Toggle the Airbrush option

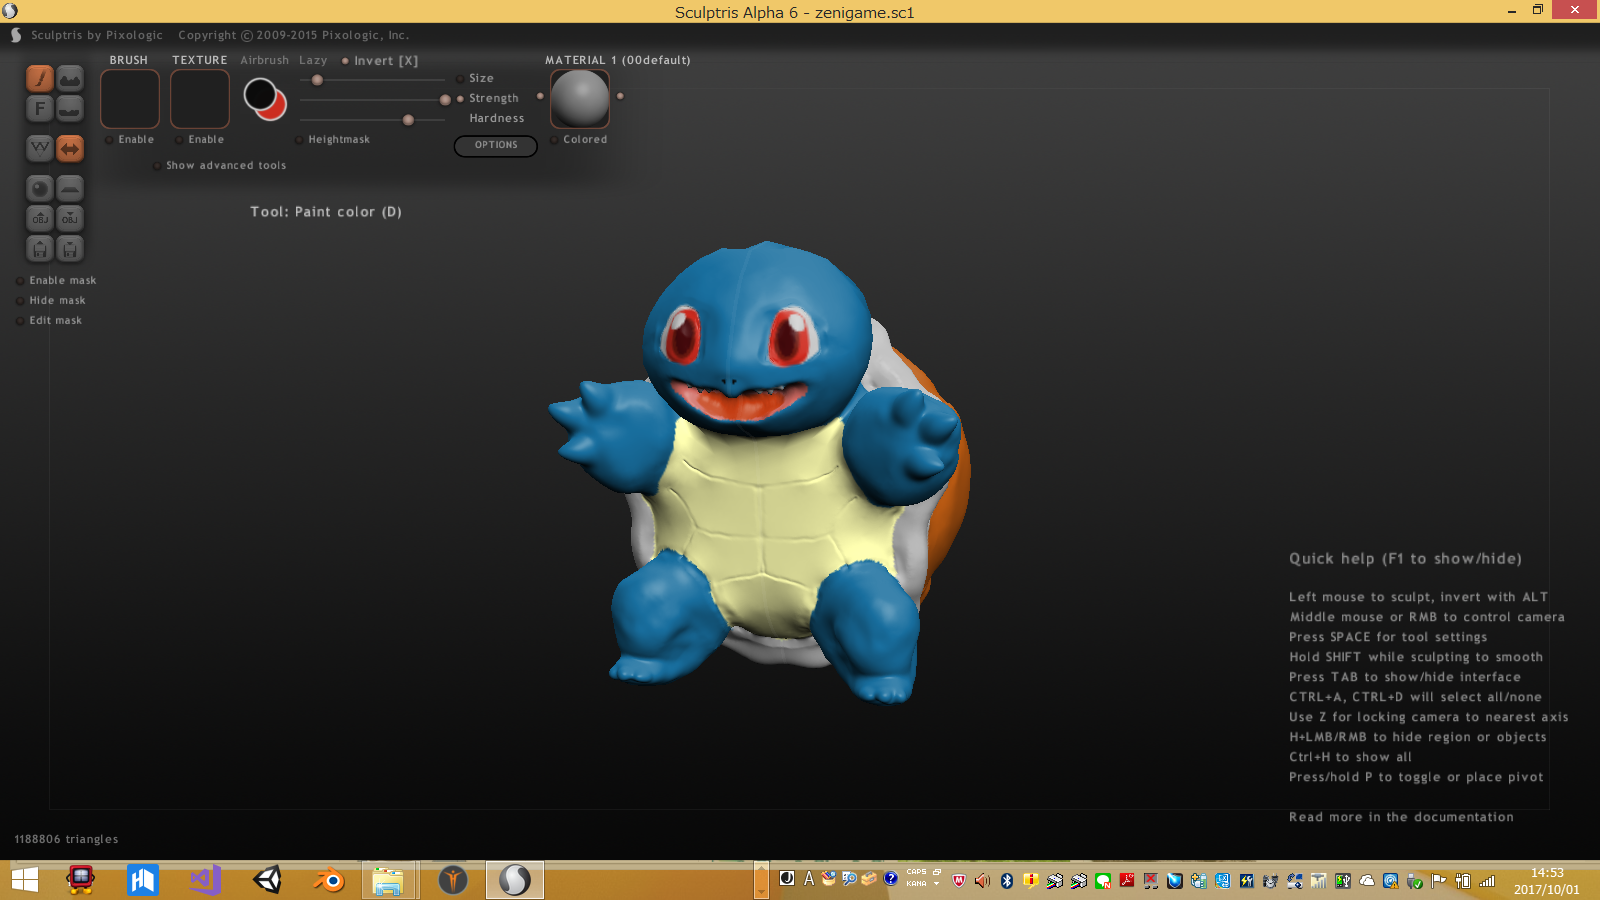tap(264, 61)
